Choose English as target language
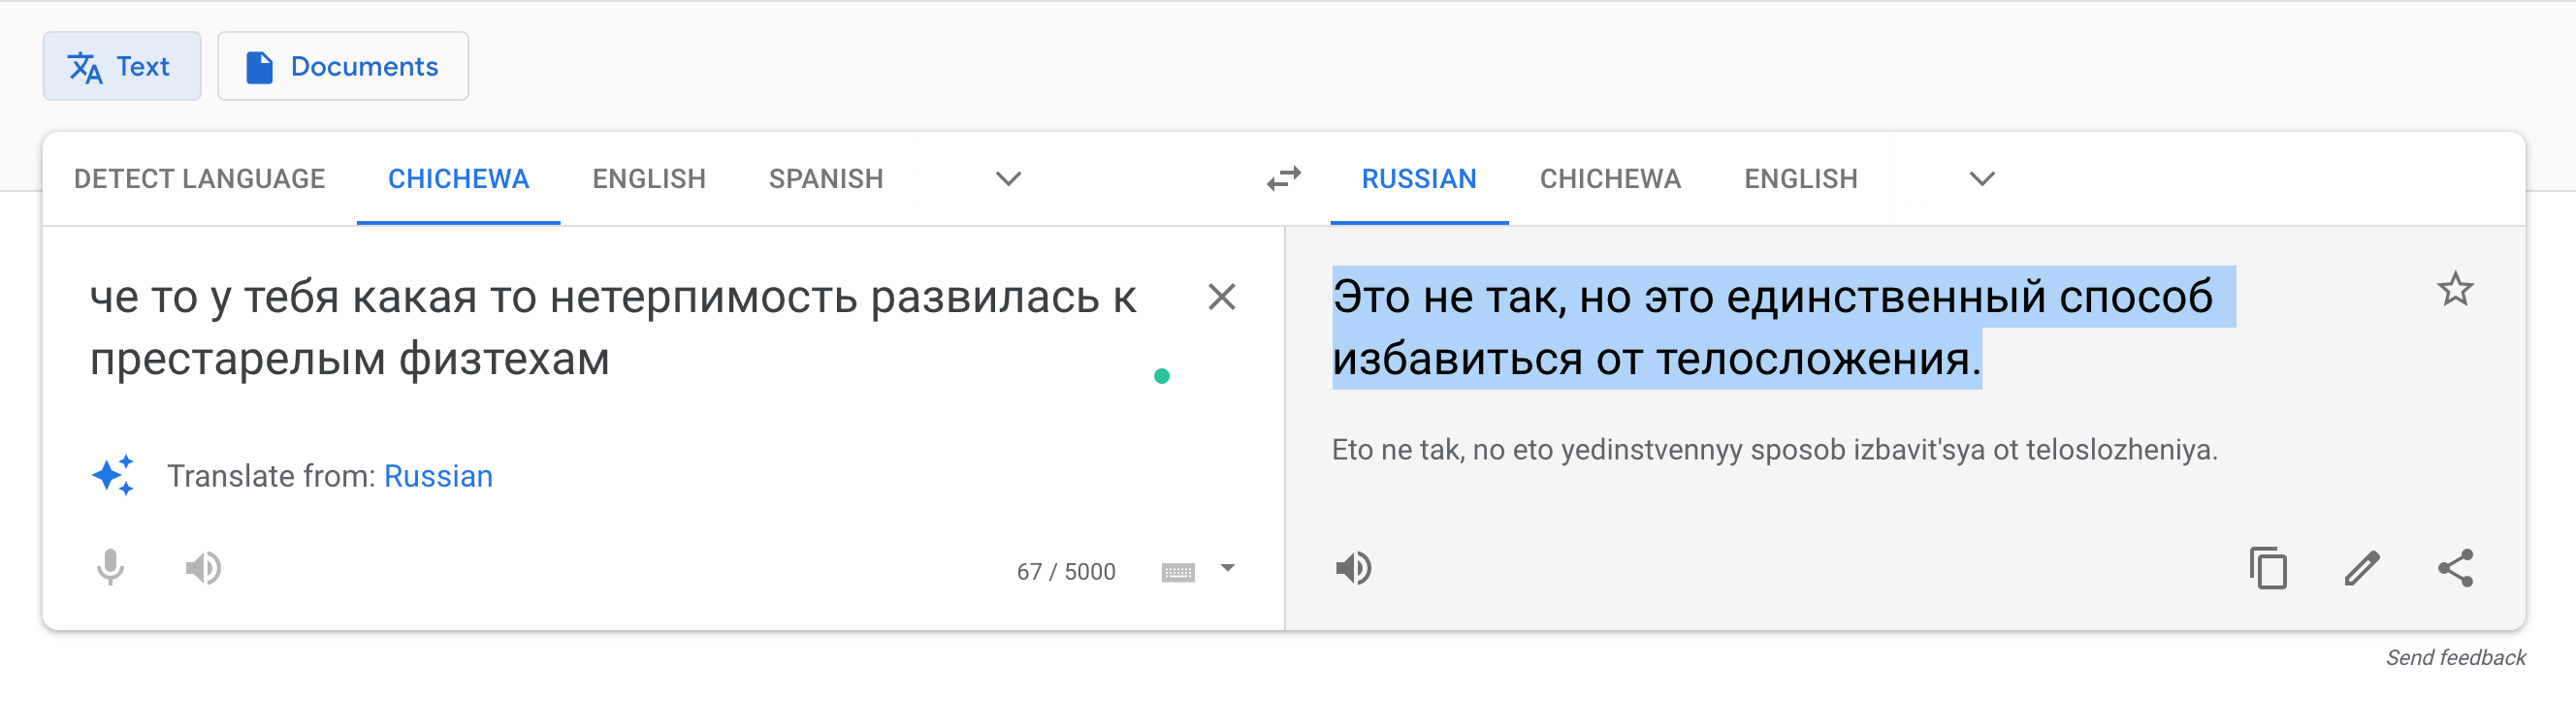Viewport: 2576px width, 727px height. 1800,179
